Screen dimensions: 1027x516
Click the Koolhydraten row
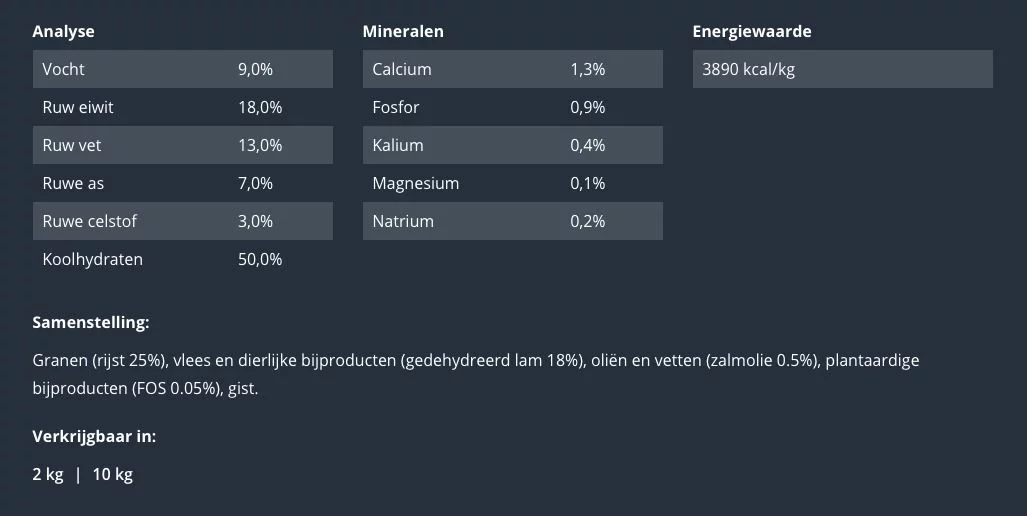point(182,260)
